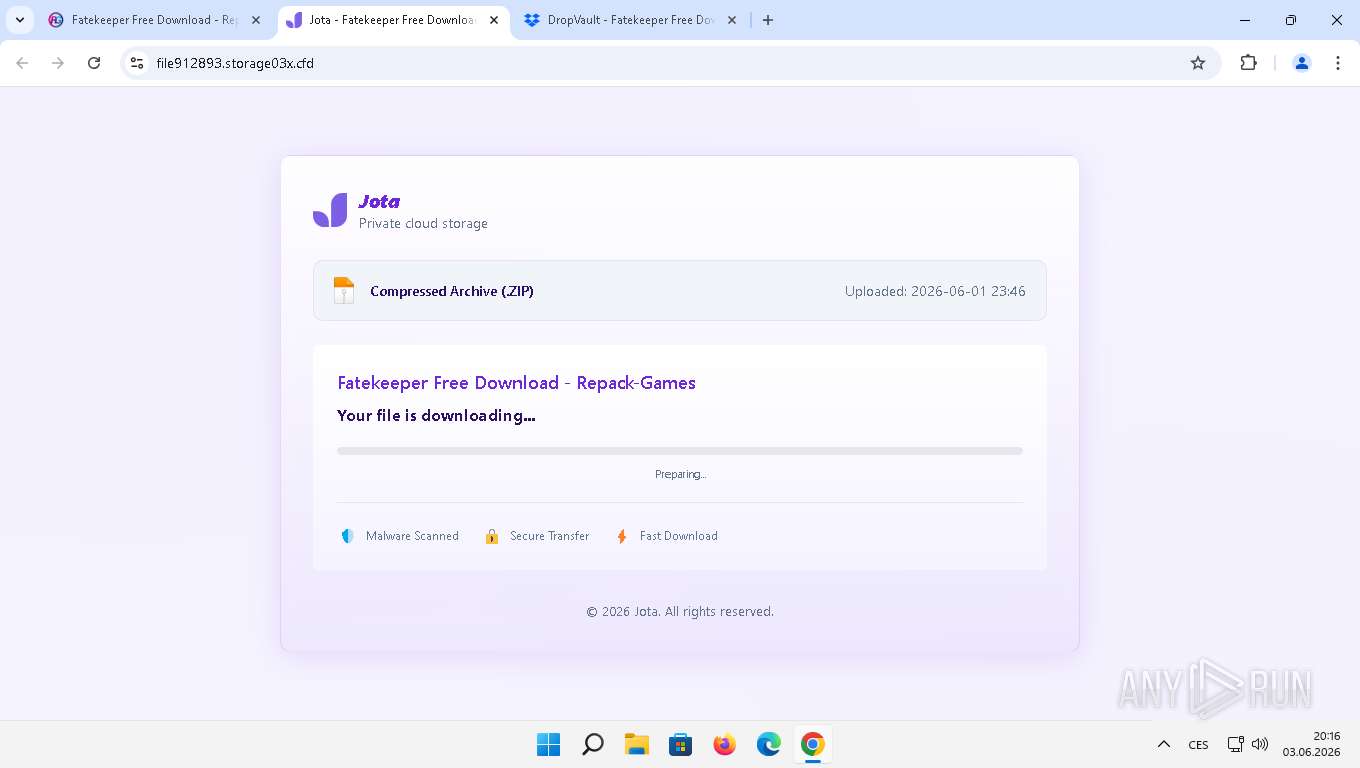Click Fatekeeper Free Download - Repack-Games heading

[516, 383]
